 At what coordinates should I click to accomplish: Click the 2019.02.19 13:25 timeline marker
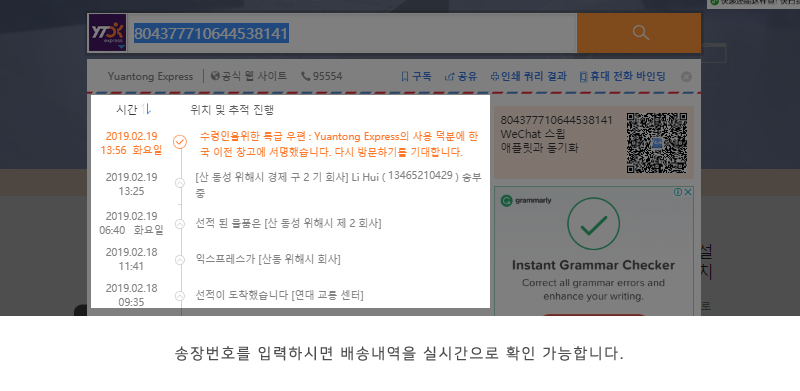click(180, 183)
